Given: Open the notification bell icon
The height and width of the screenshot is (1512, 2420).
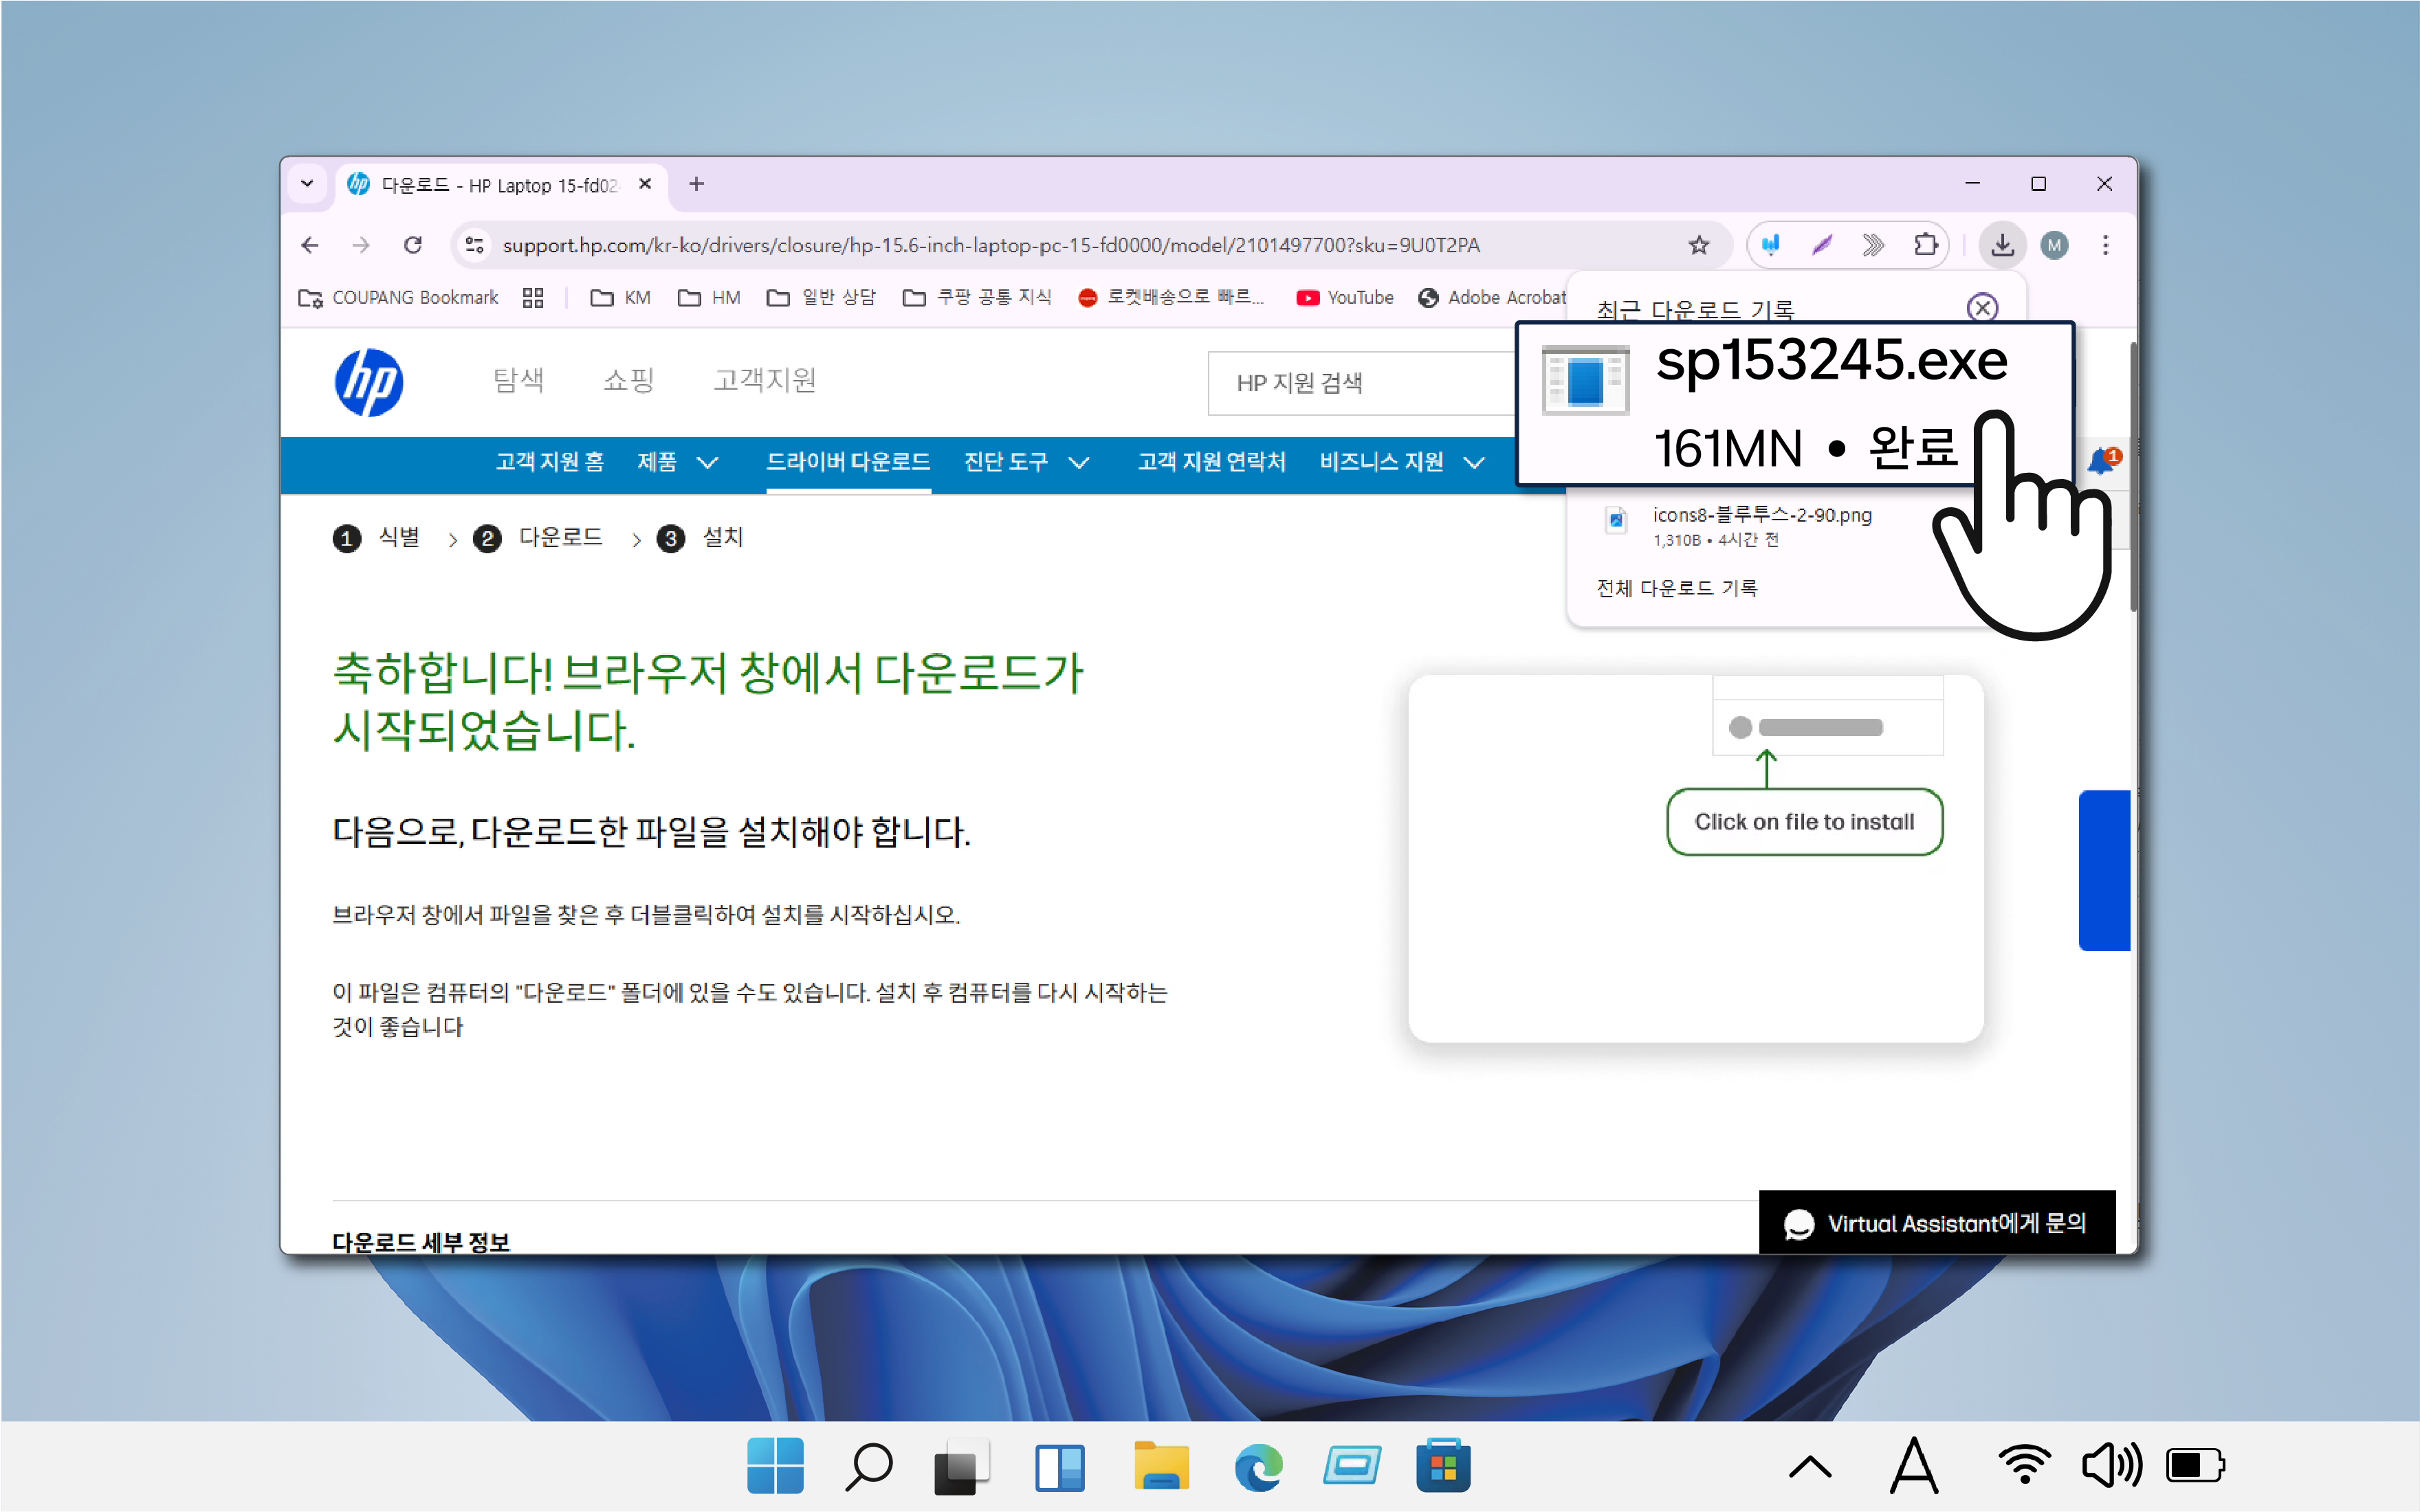Looking at the screenshot, I should coord(2100,461).
